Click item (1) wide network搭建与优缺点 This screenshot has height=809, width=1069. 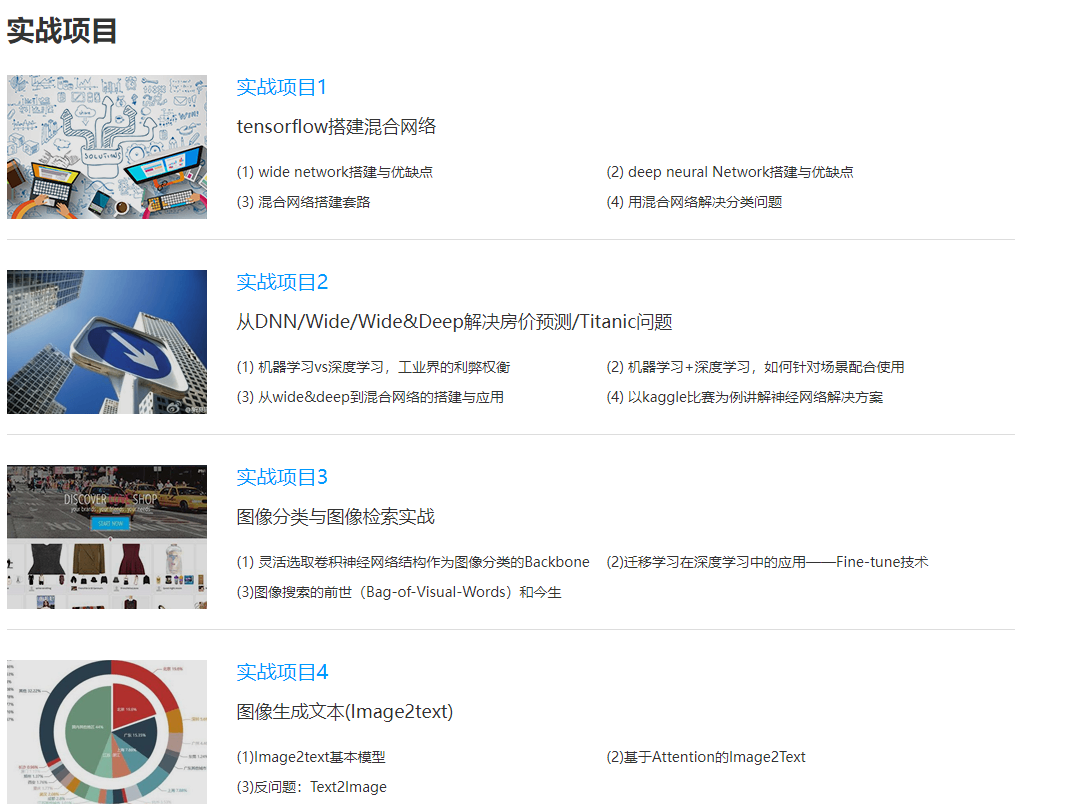tap(335, 172)
